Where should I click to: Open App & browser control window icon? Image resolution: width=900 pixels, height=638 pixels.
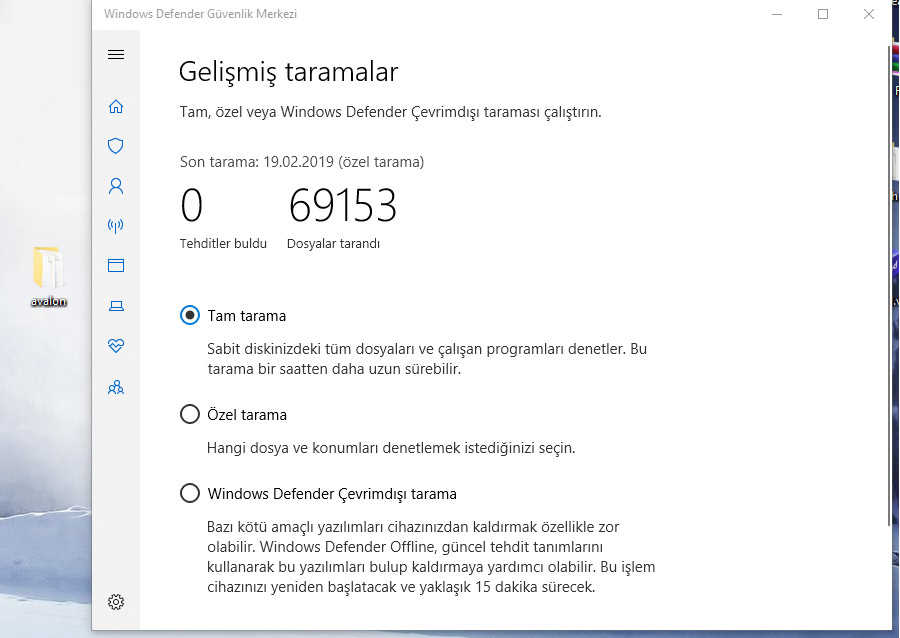116,266
